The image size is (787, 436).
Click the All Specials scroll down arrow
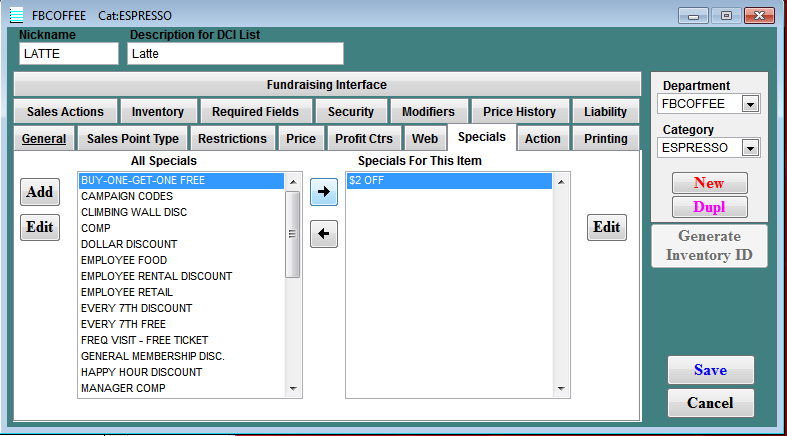[293, 389]
